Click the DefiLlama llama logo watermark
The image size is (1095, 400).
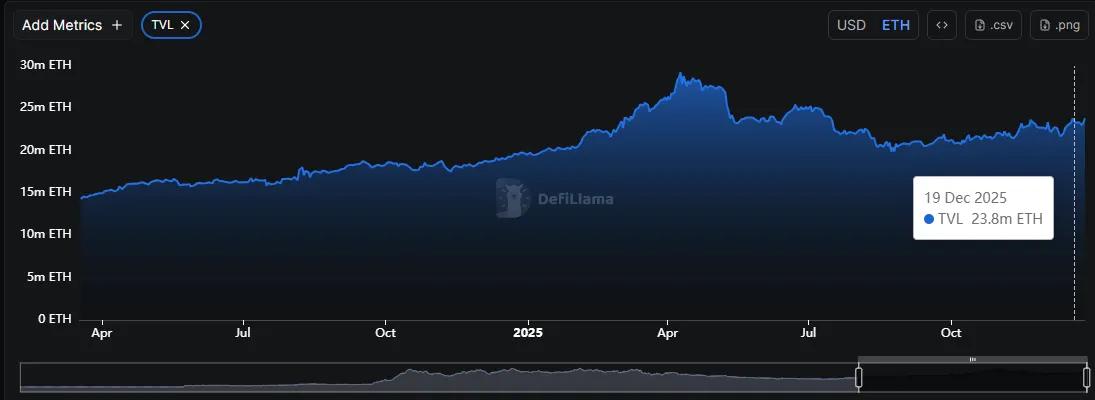pos(513,198)
